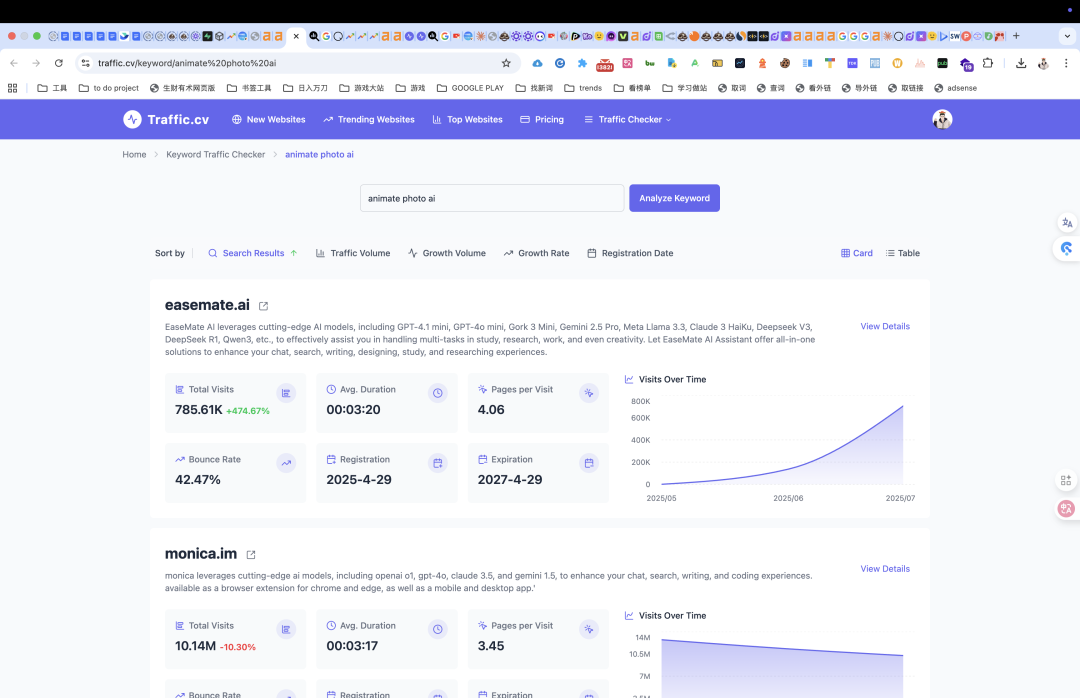Open the to do project bookmark folder
1080x698 pixels.
(109, 88)
